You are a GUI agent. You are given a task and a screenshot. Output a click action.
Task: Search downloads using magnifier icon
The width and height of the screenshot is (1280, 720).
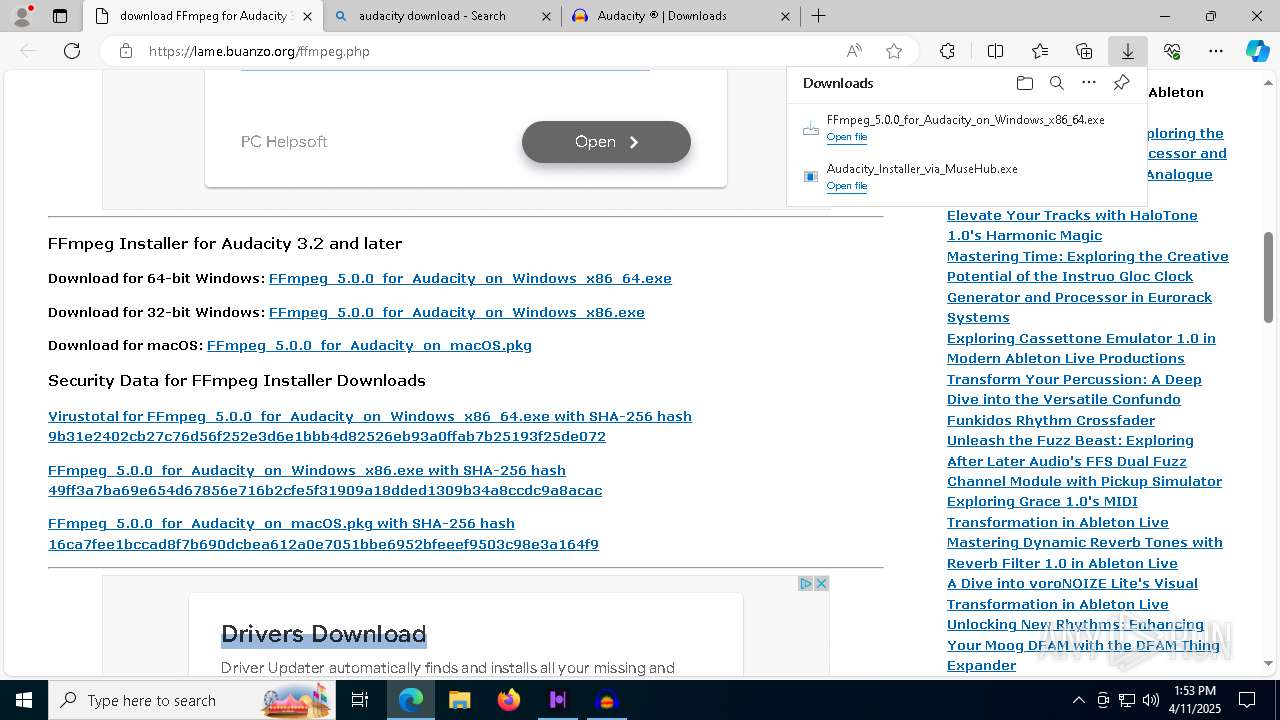[x=1056, y=83]
